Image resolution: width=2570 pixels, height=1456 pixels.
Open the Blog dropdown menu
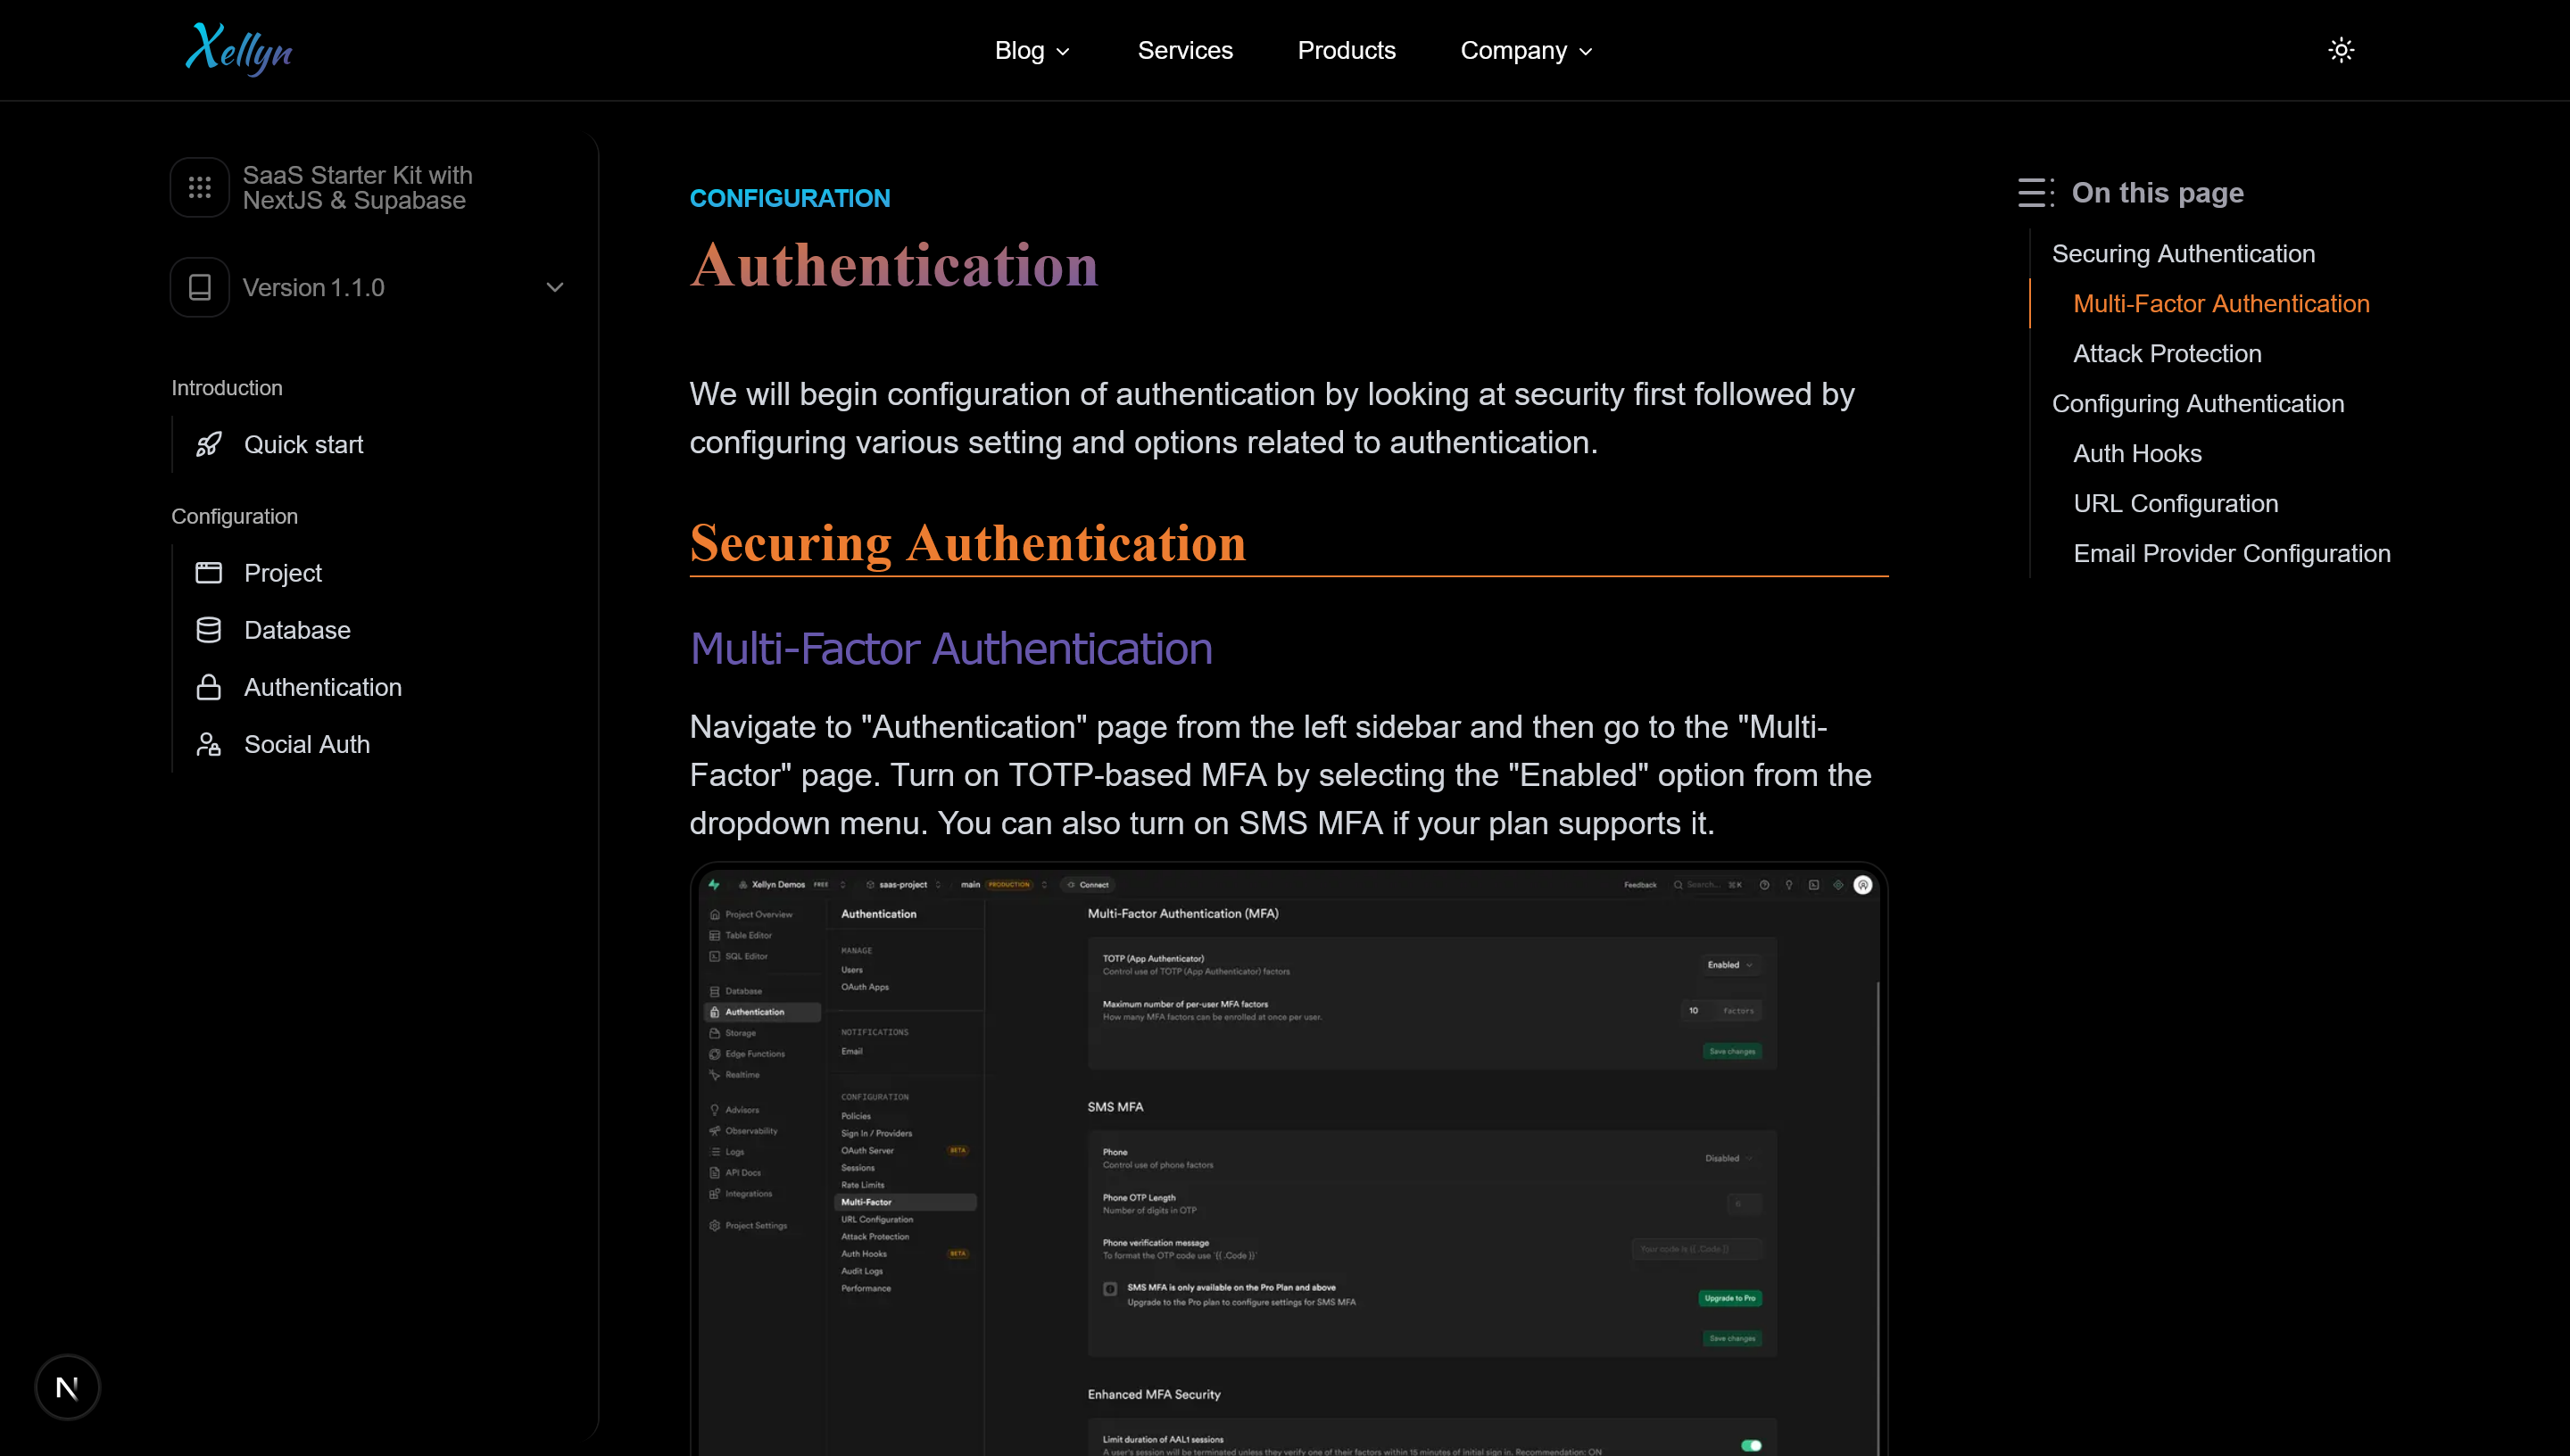[x=1032, y=50]
